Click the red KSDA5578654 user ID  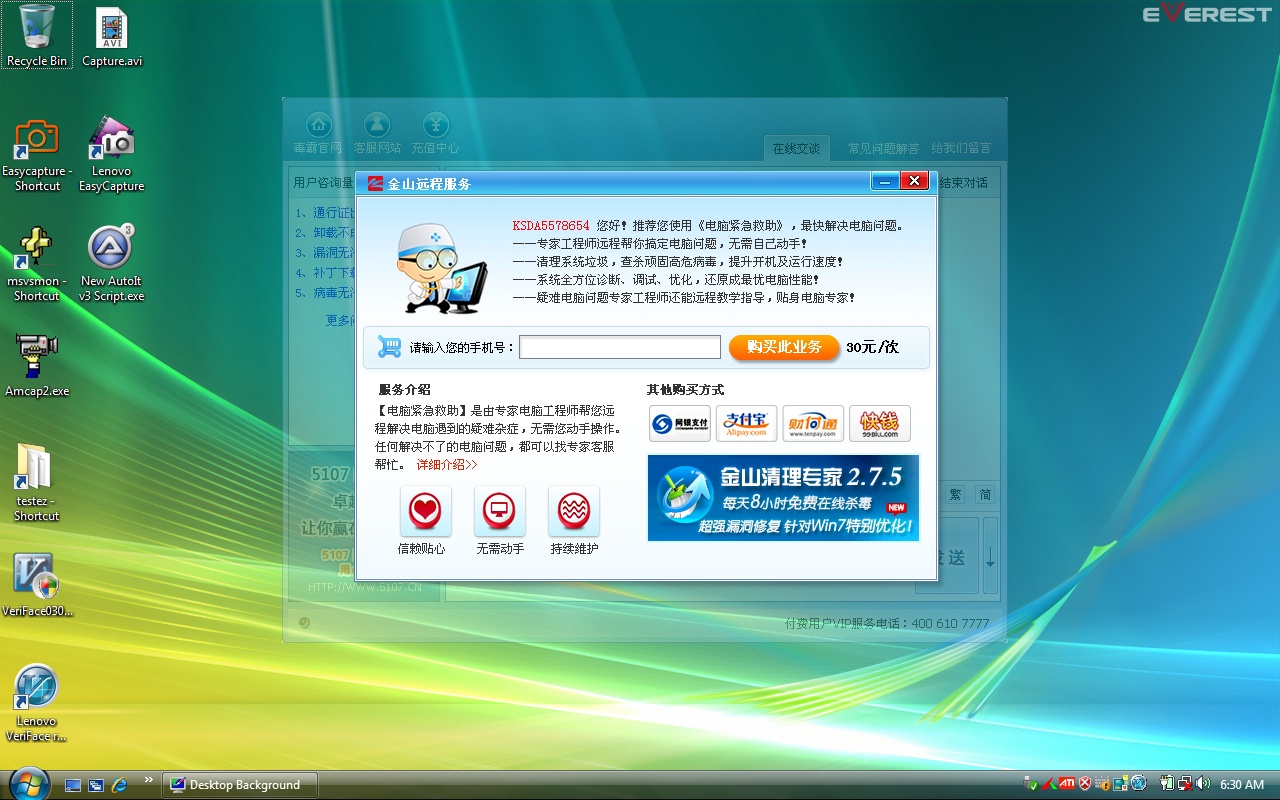[551, 226]
